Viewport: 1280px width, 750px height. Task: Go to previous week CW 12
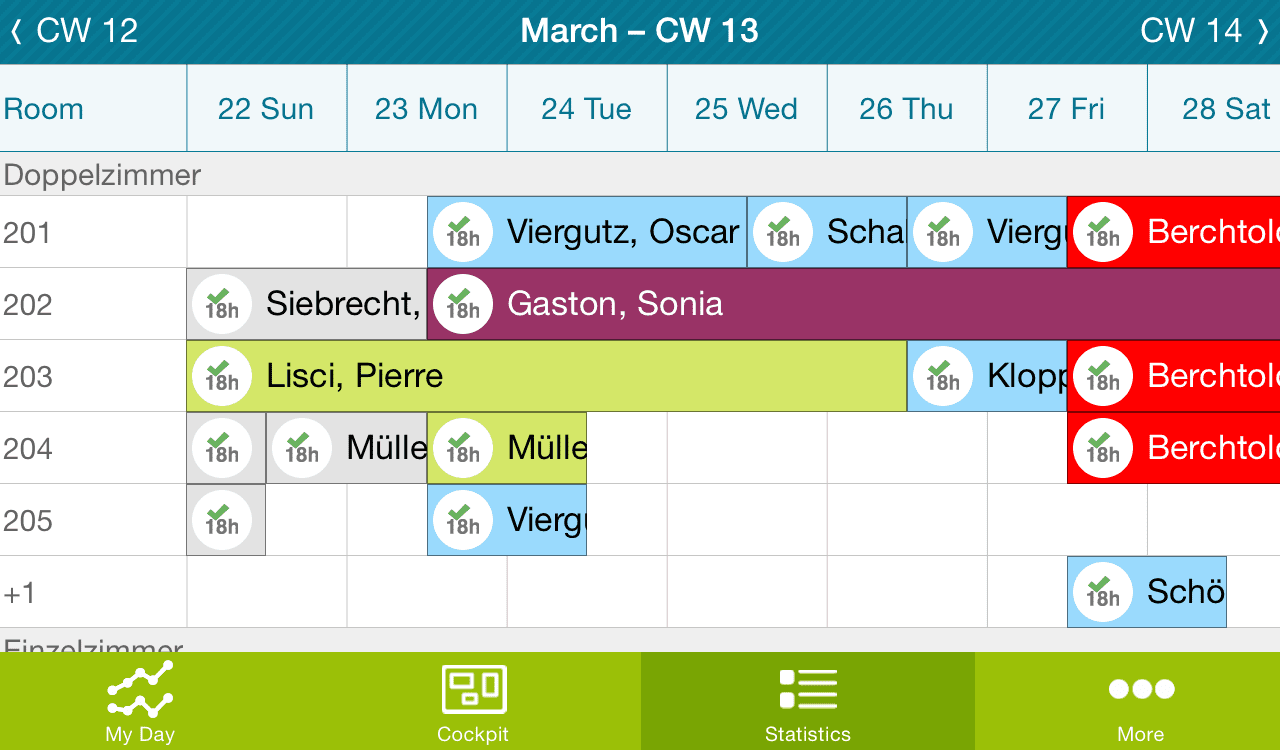tap(74, 31)
